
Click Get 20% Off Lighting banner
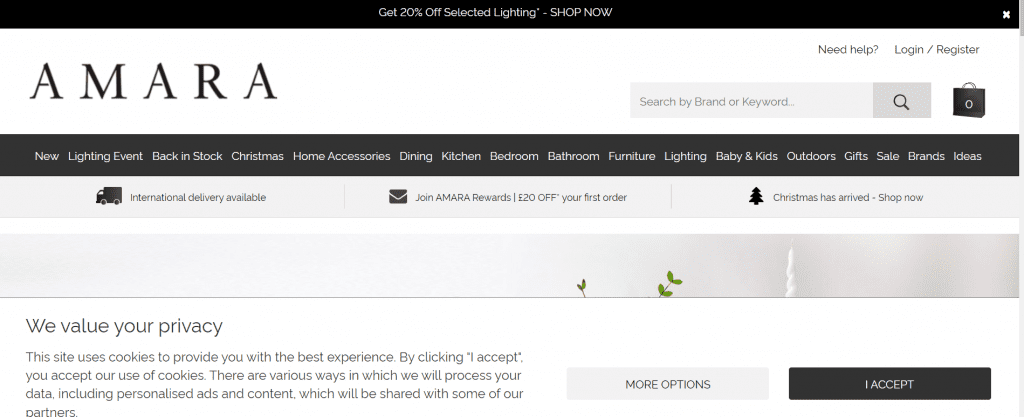(x=495, y=13)
